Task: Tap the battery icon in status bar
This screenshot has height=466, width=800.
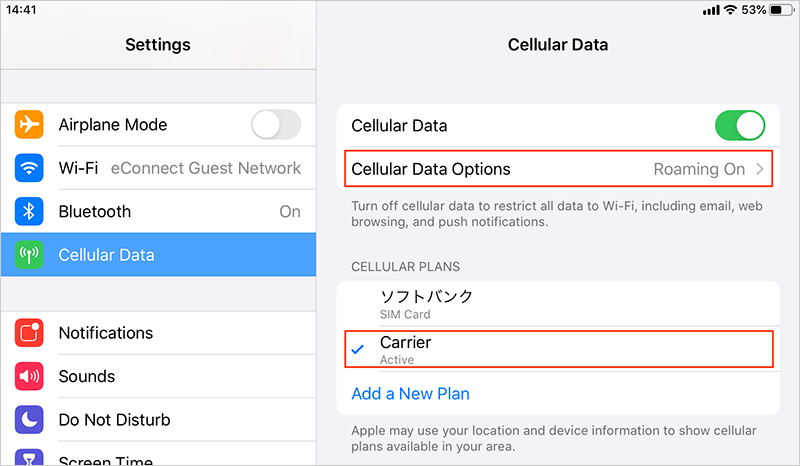Action: click(x=783, y=10)
